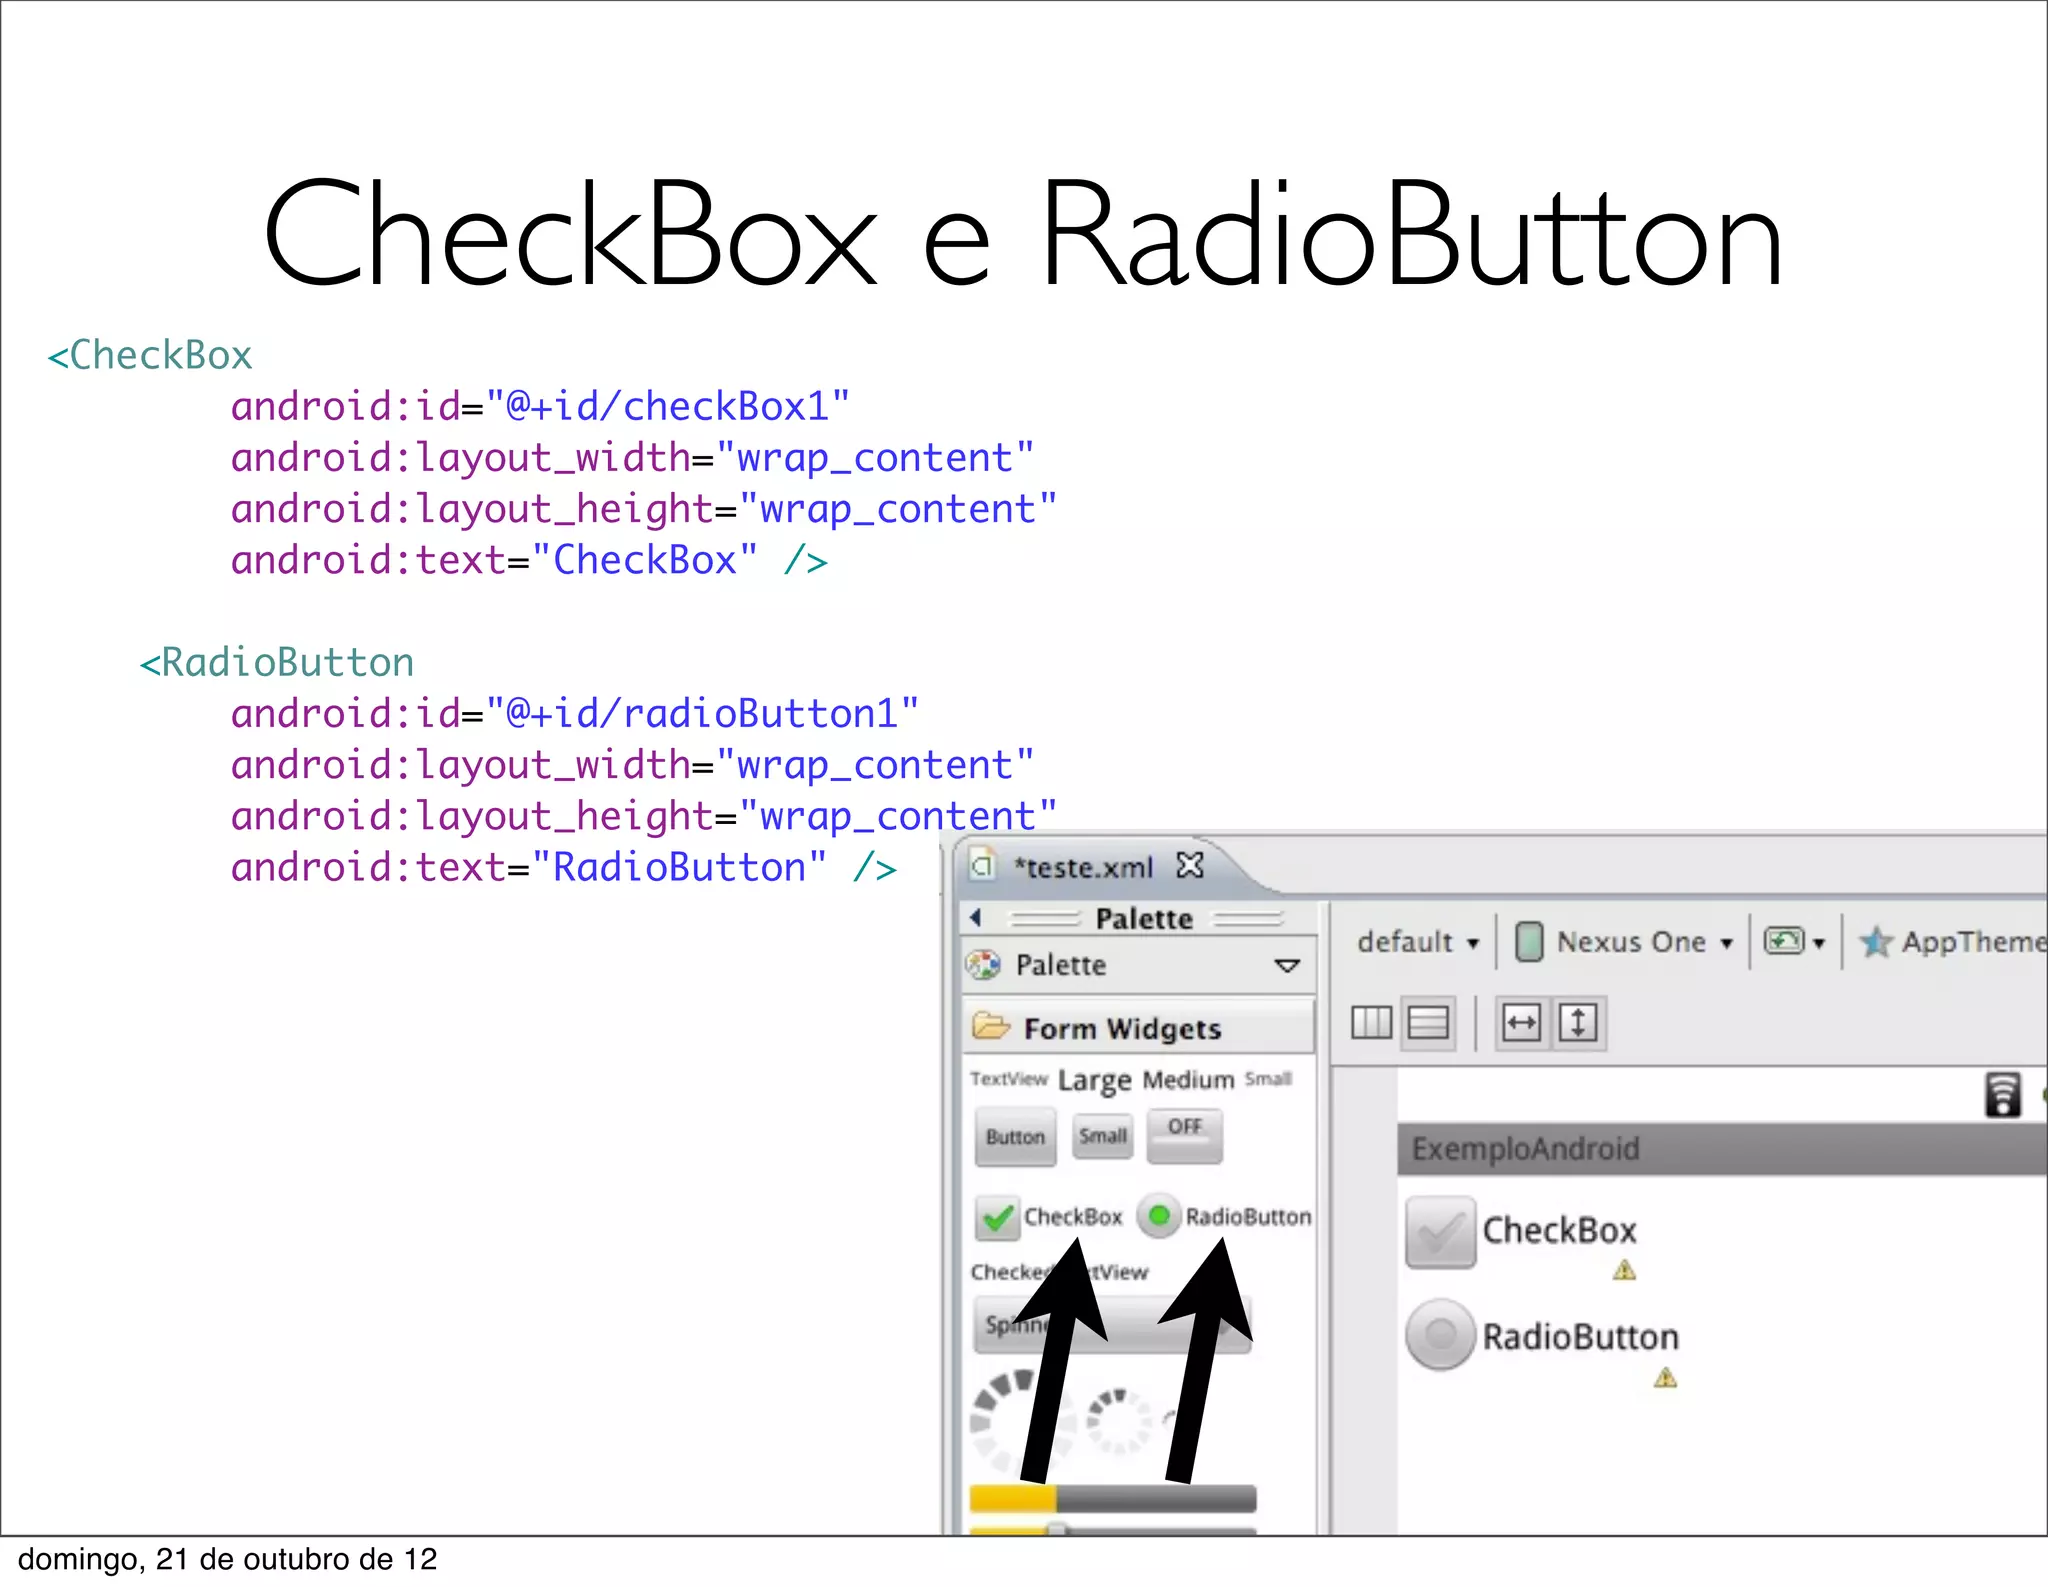Select the CheckBox widget in the palette

pos(1049,1217)
